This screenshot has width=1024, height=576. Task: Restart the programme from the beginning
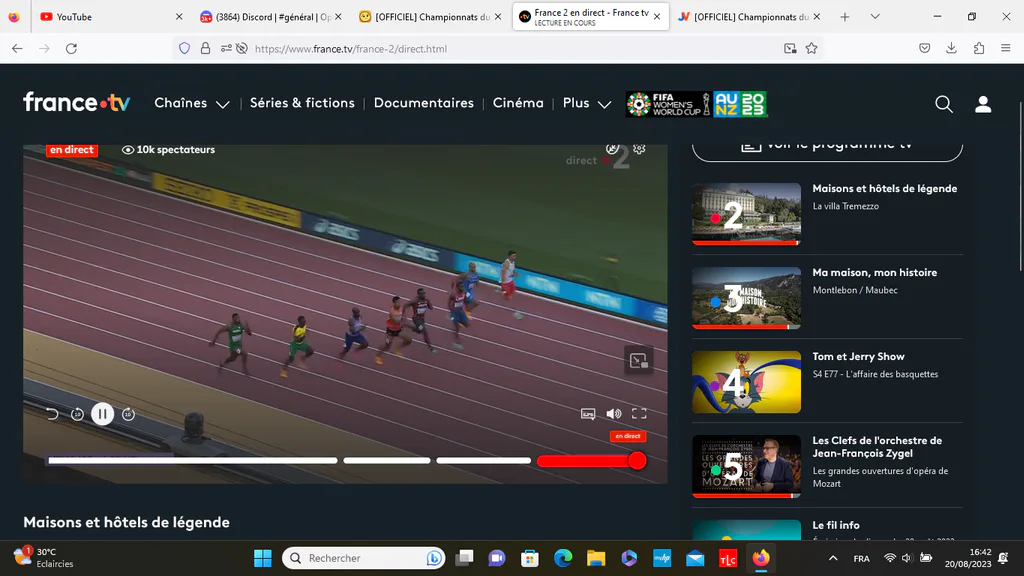(x=52, y=414)
